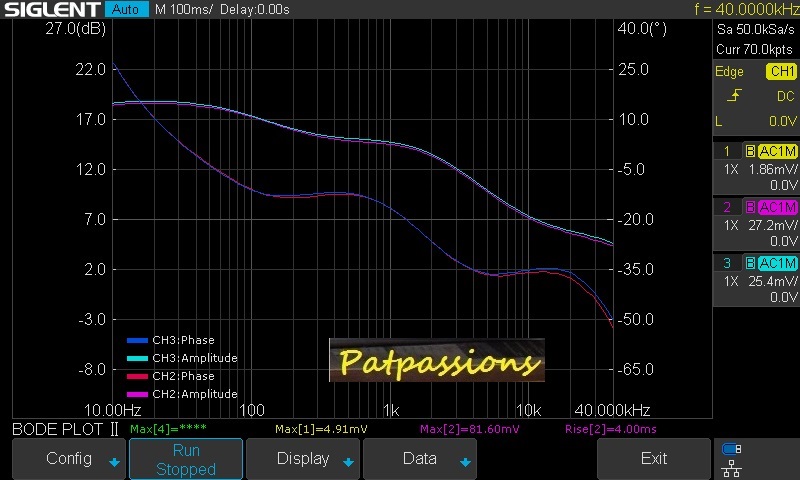Click the Edge trigger type label
This screenshot has width=800, height=480.
tap(729, 72)
